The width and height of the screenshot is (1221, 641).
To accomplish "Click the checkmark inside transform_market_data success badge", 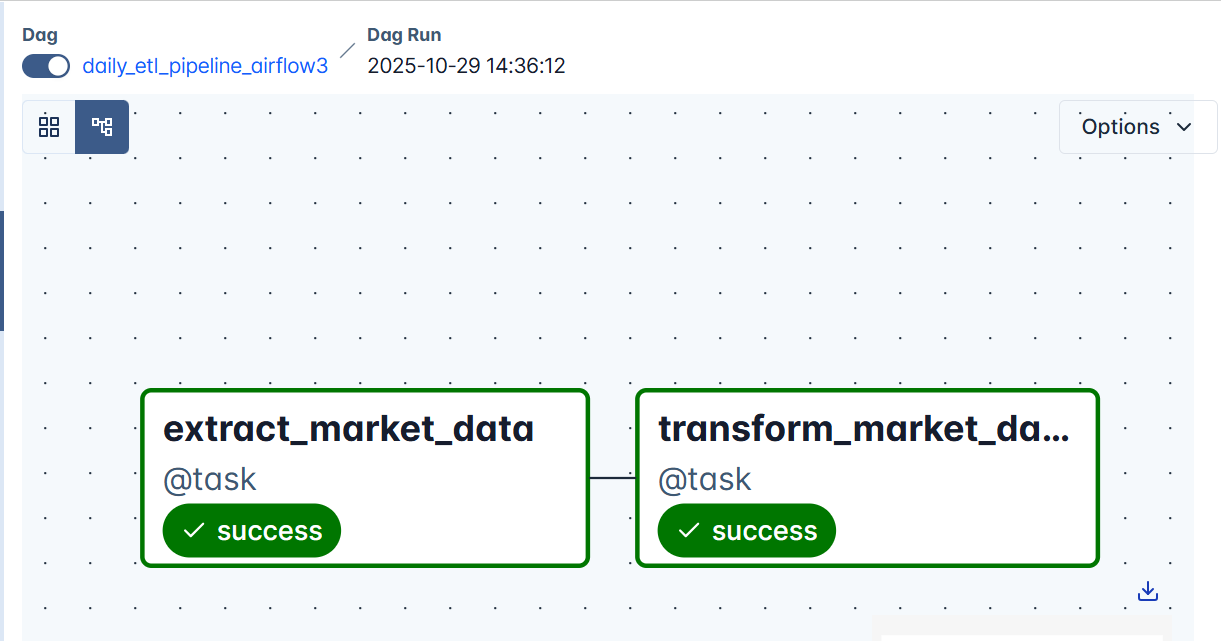I will tap(689, 530).
